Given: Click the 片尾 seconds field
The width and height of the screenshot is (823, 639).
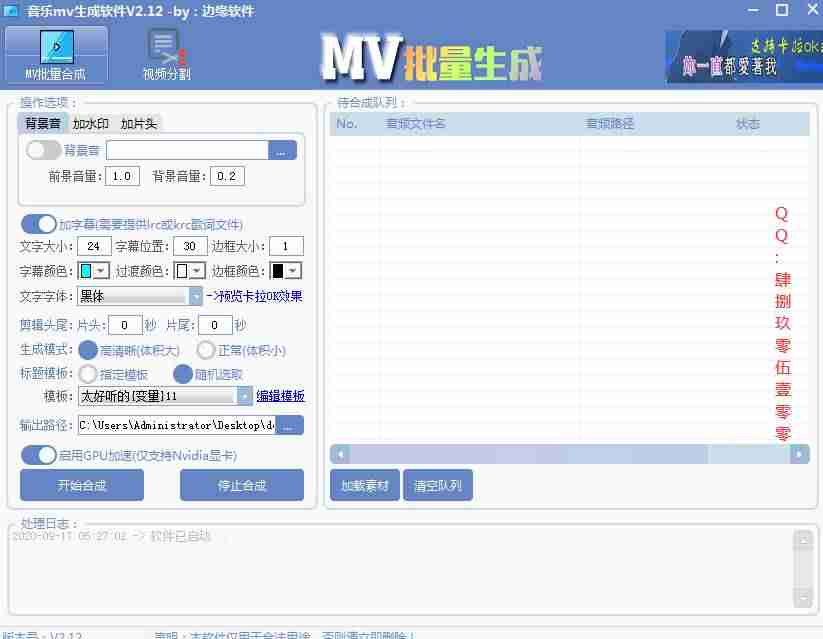Looking at the screenshot, I should pos(215,325).
